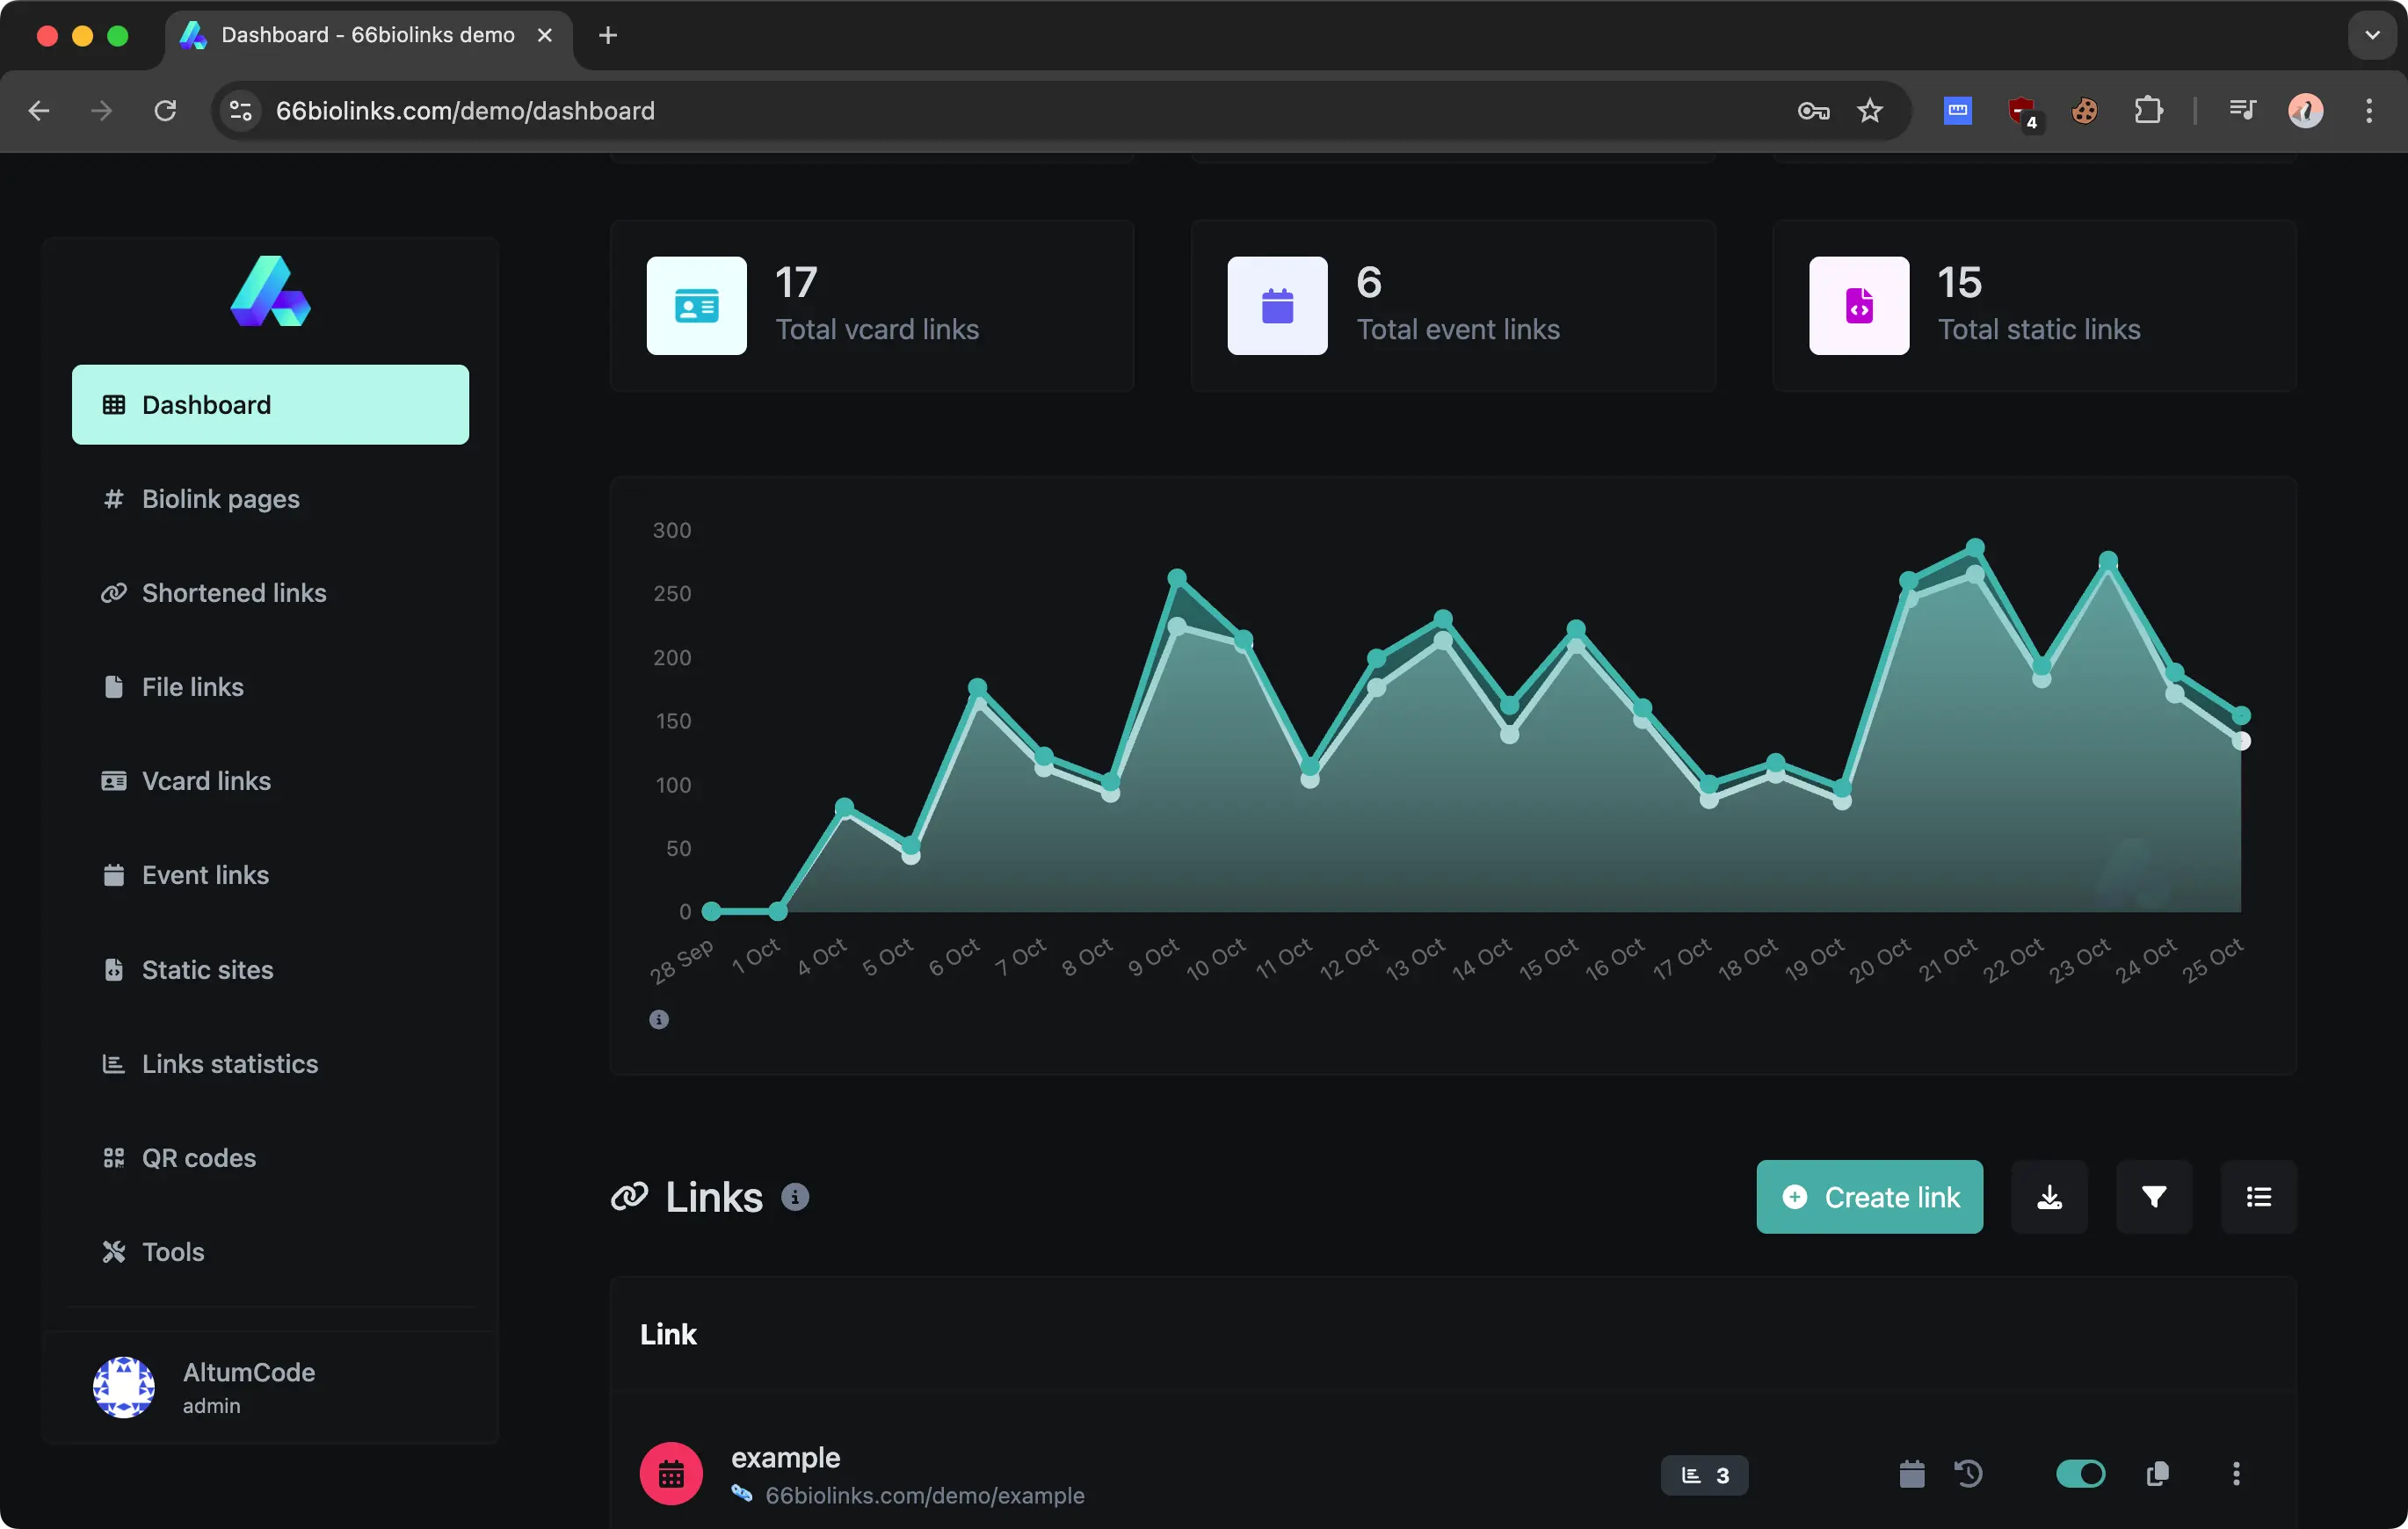Open Biolink pages in sidebar

click(x=220, y=499)
